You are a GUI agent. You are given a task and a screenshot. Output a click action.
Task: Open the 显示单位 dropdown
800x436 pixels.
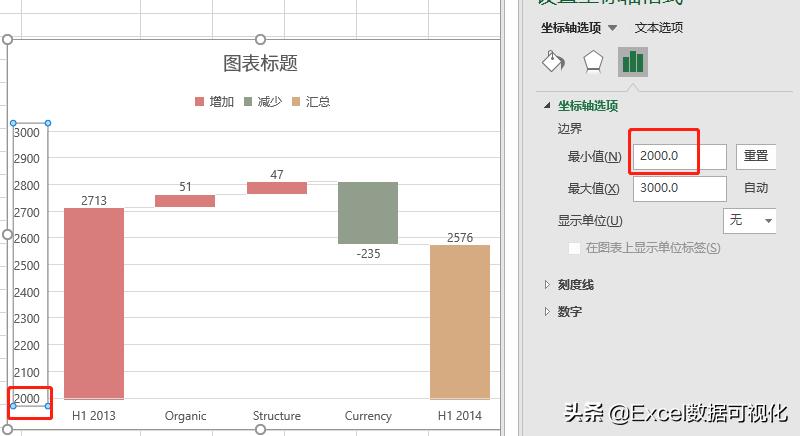point(749,221)
